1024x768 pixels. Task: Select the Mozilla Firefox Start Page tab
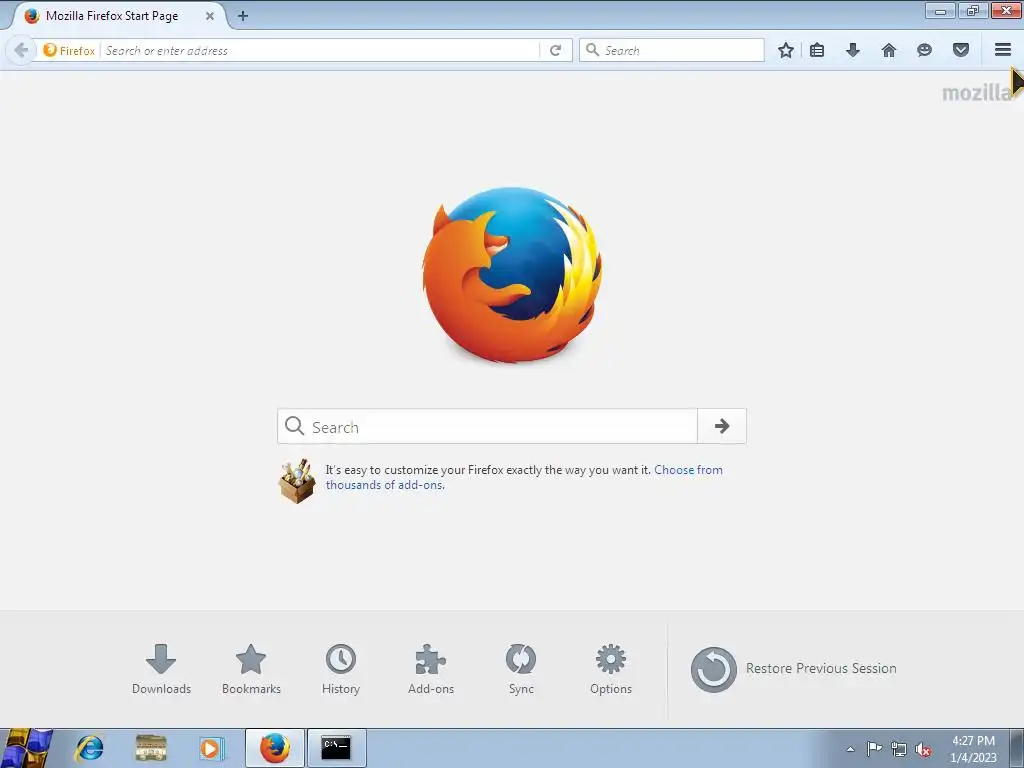click(x=120, y=16)
